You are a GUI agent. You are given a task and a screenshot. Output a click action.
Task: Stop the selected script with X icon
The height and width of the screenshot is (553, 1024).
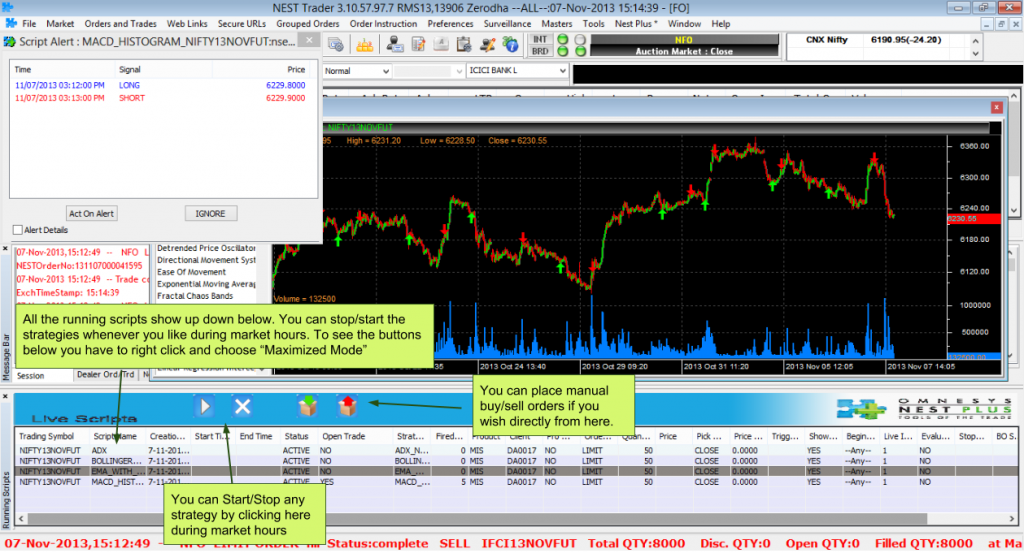click(x=242, y=406)
